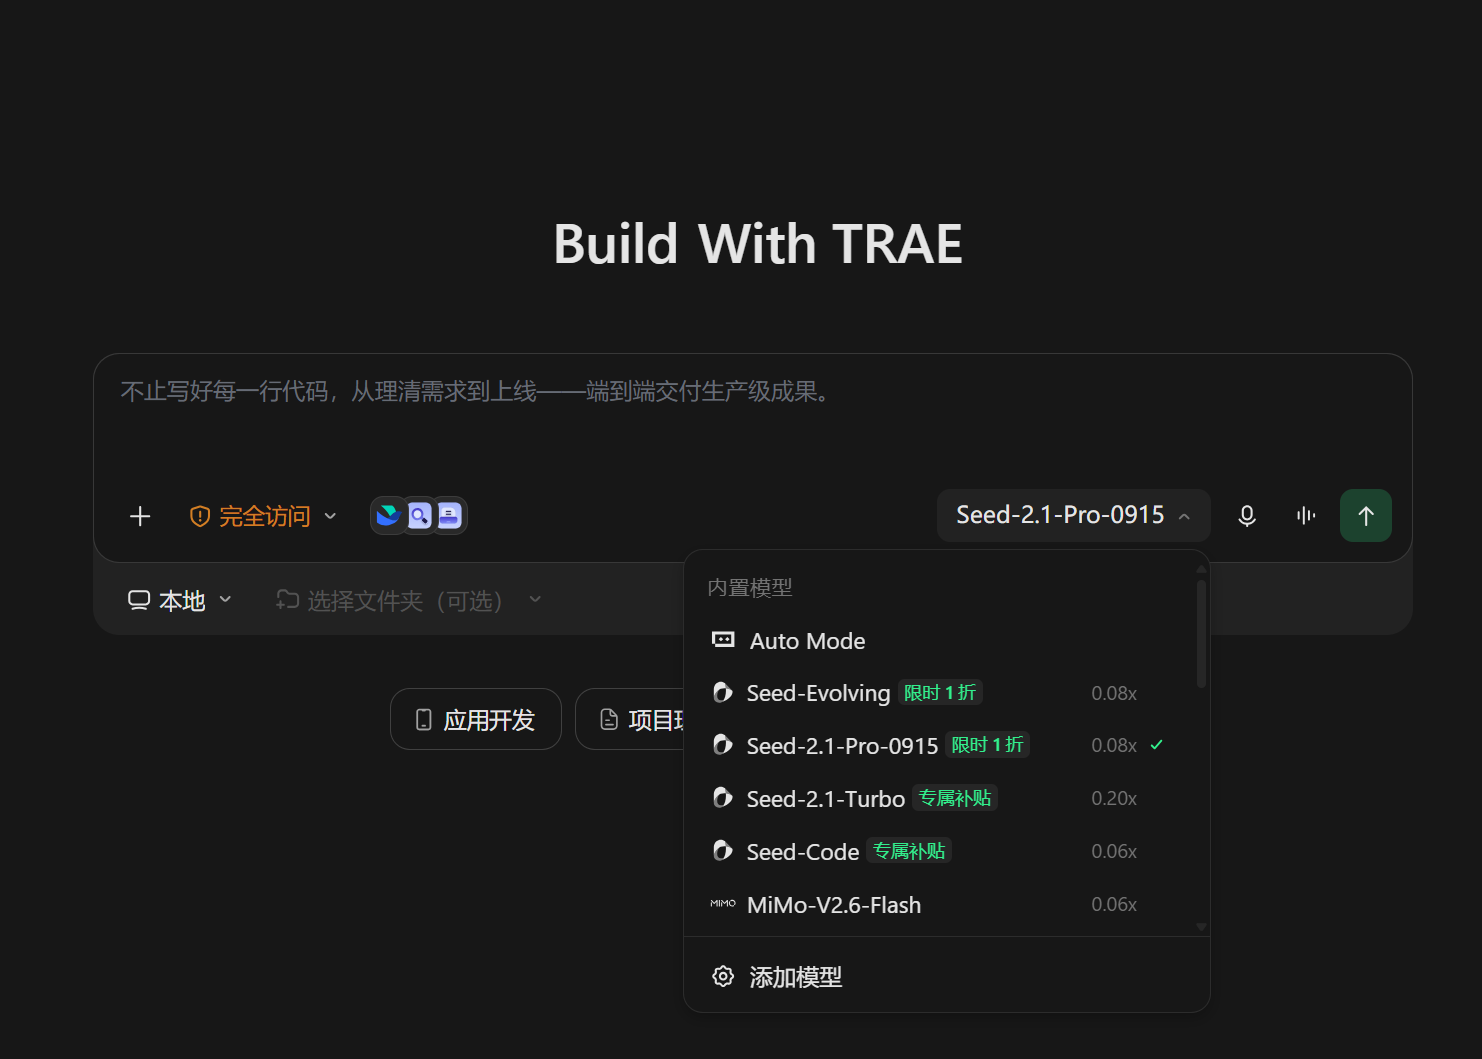Click the 专属补贴 tag on Seed-Code
The height and width of the screenshot is (1059, 1482).
click(909, 851)
